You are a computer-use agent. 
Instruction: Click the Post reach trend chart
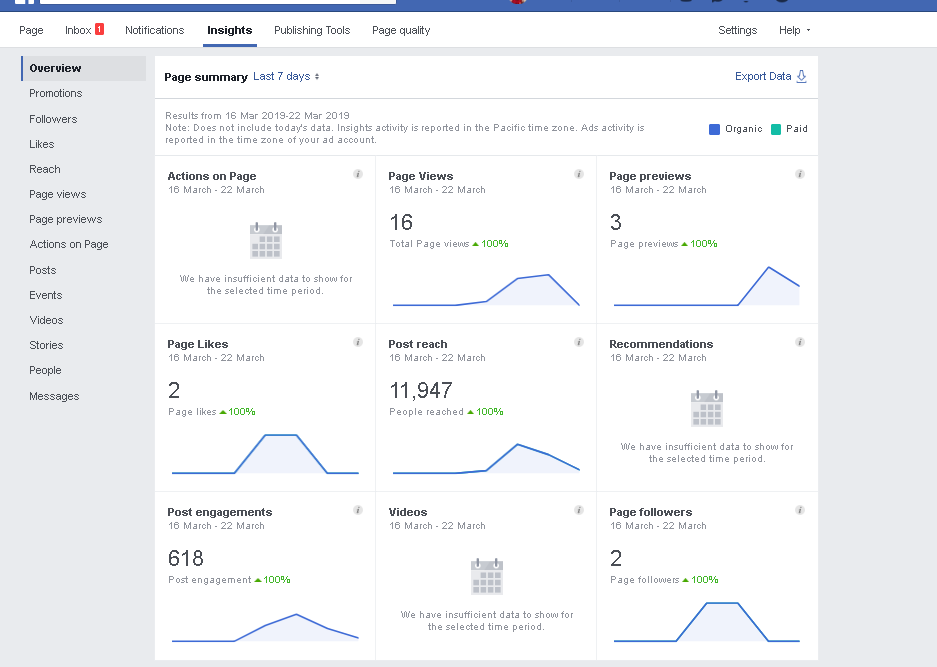(x=486, y=459)
